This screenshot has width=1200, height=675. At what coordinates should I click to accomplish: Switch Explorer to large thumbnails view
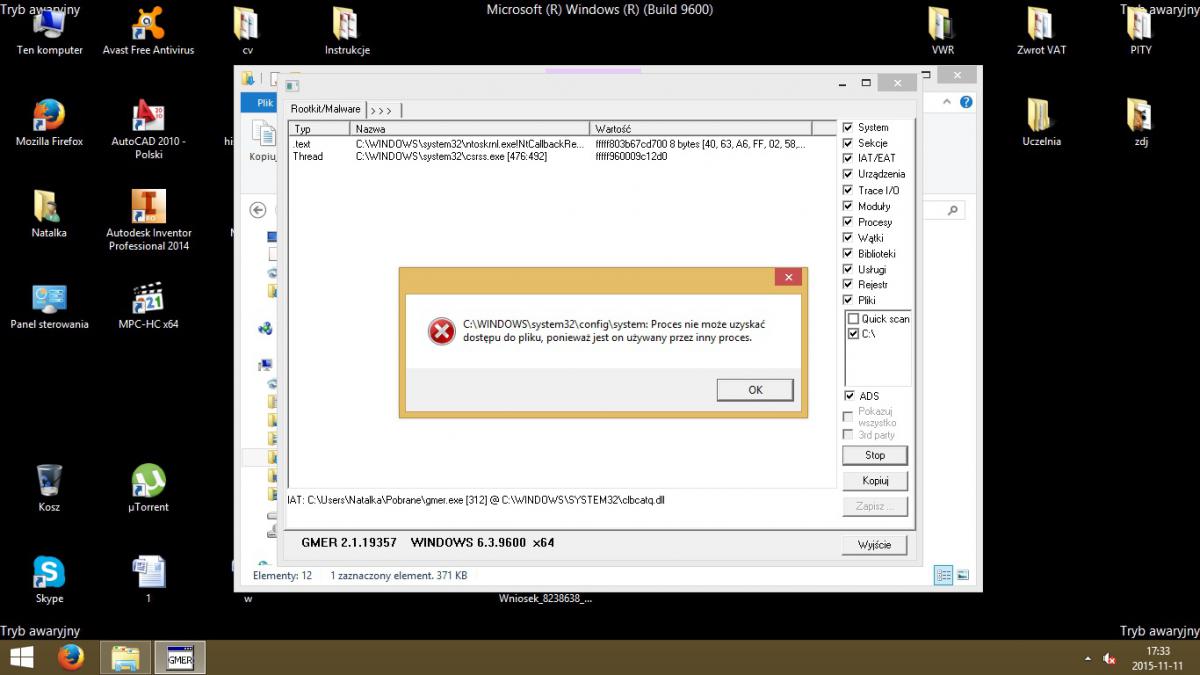coord(963,575)
